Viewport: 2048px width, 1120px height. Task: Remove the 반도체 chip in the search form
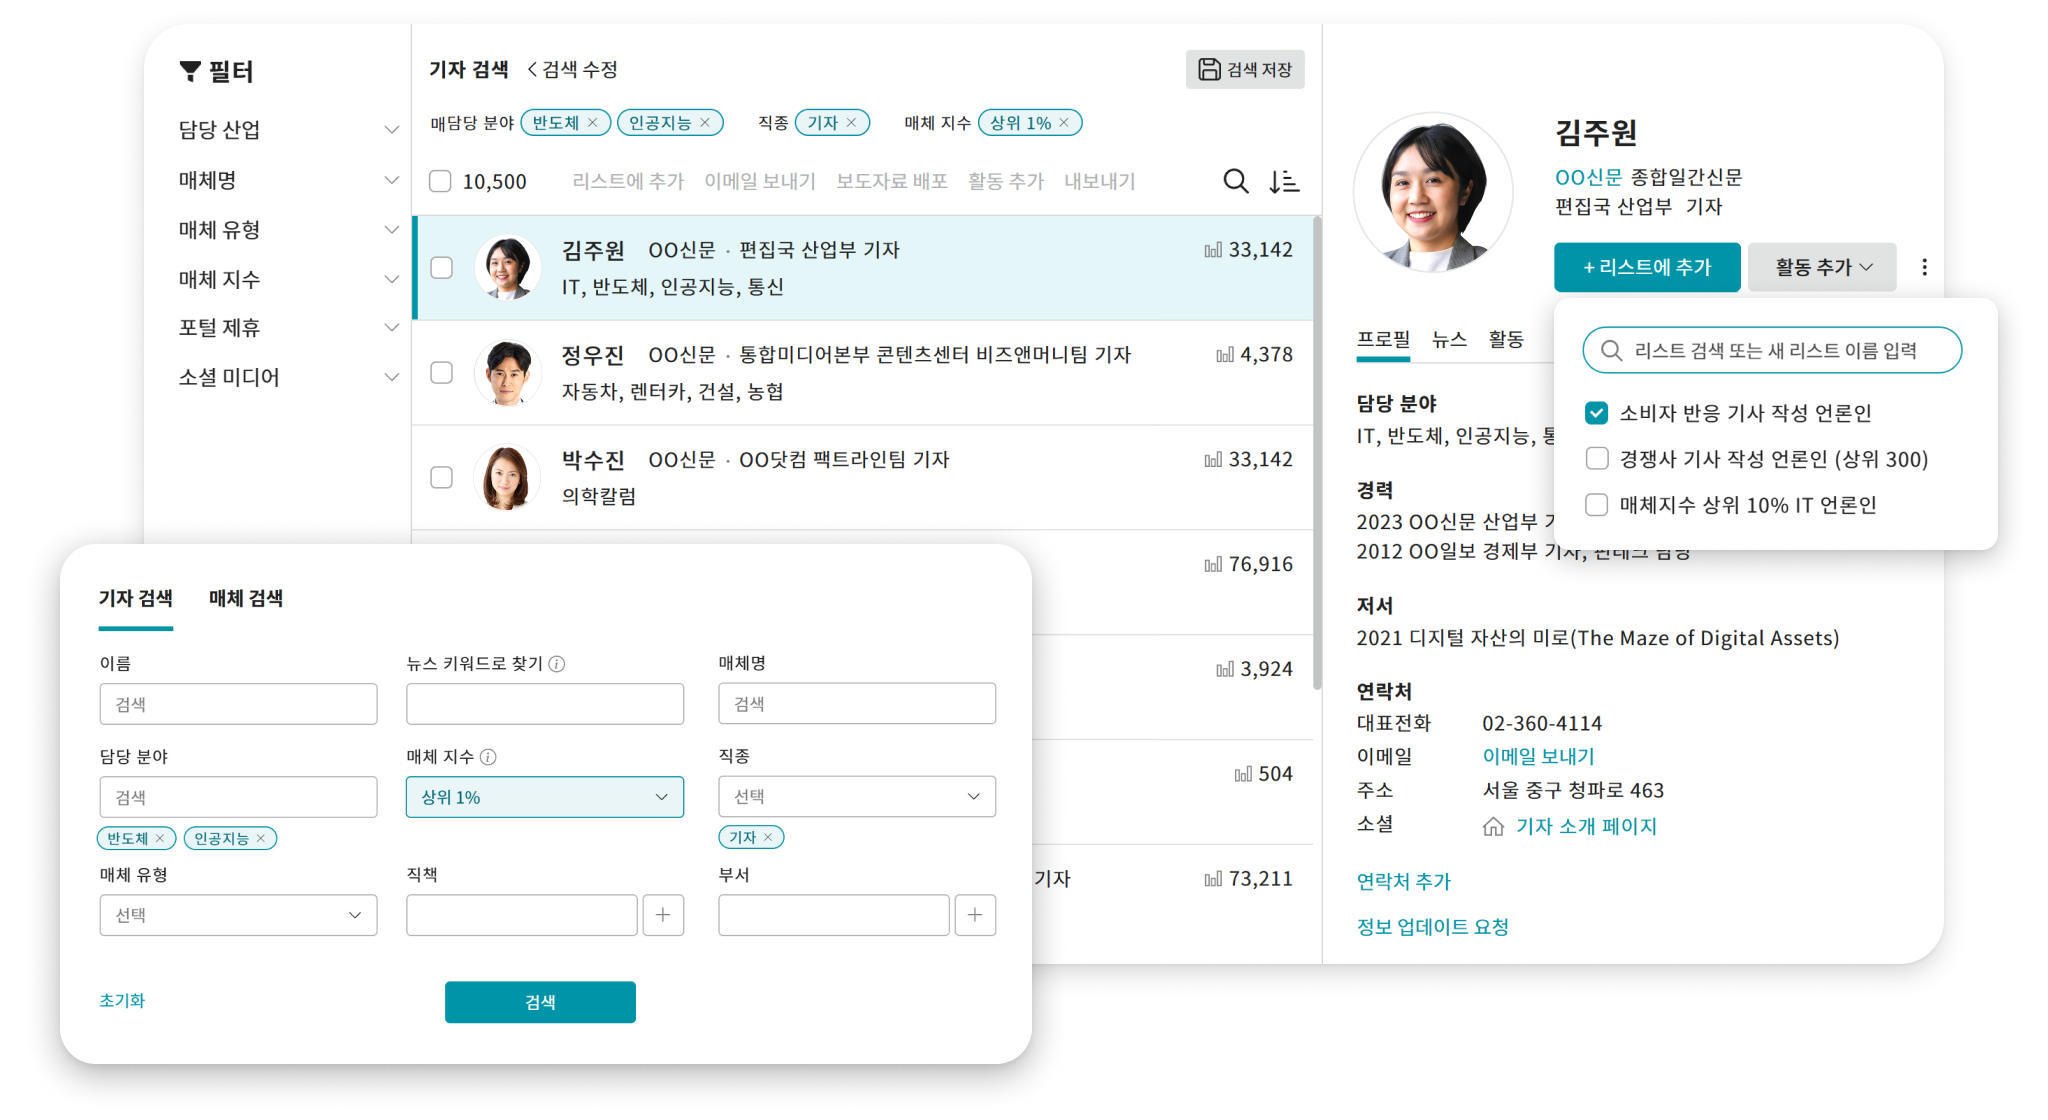tap(160, 838)
